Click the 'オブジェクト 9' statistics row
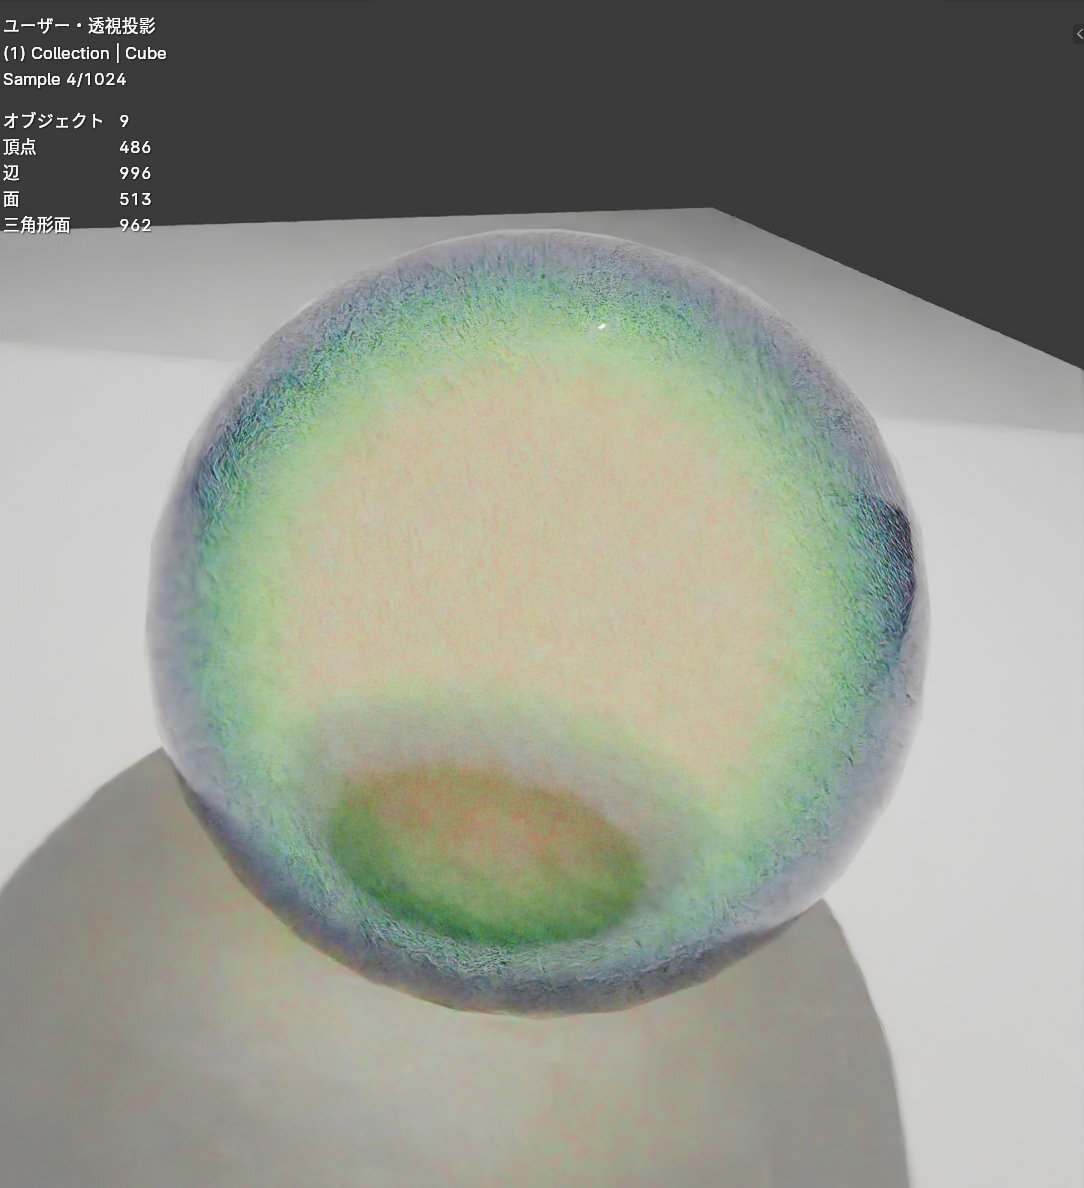The width and height of the screenshot is (1084, 1188). tap(66, 120)
